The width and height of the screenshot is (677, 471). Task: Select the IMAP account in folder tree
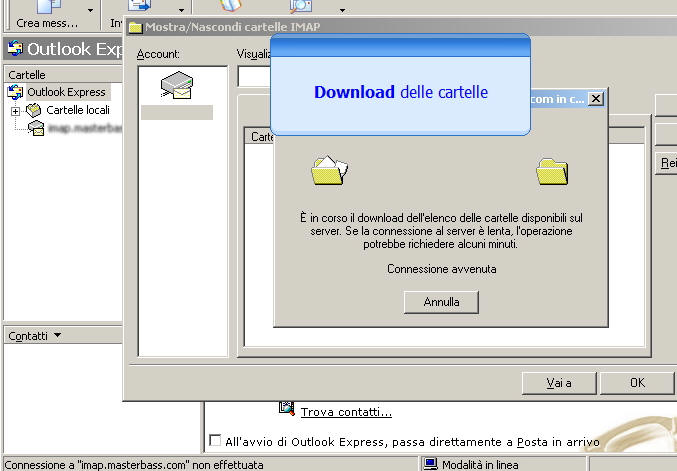tap(84, 128)
